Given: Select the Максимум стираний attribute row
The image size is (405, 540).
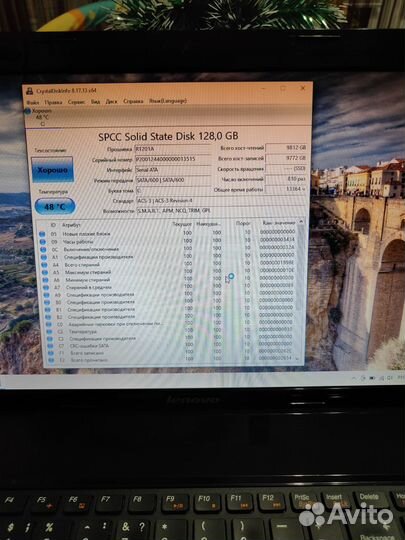Looking at the screenshot, I should (169, 272).
